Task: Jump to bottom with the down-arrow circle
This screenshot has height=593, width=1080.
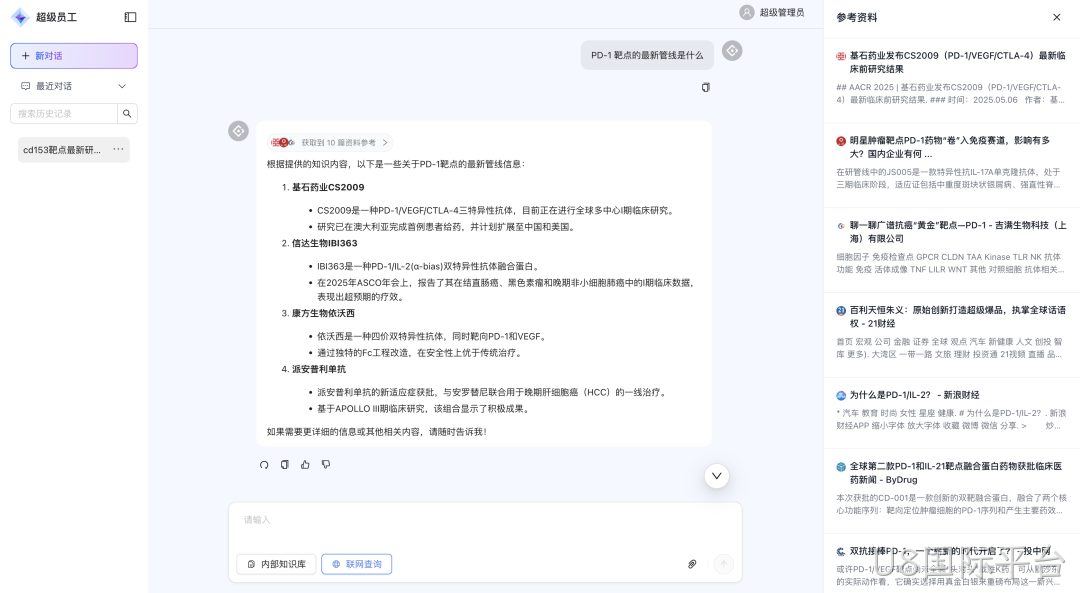Action: pyautogui.click(x=716, y=476)
